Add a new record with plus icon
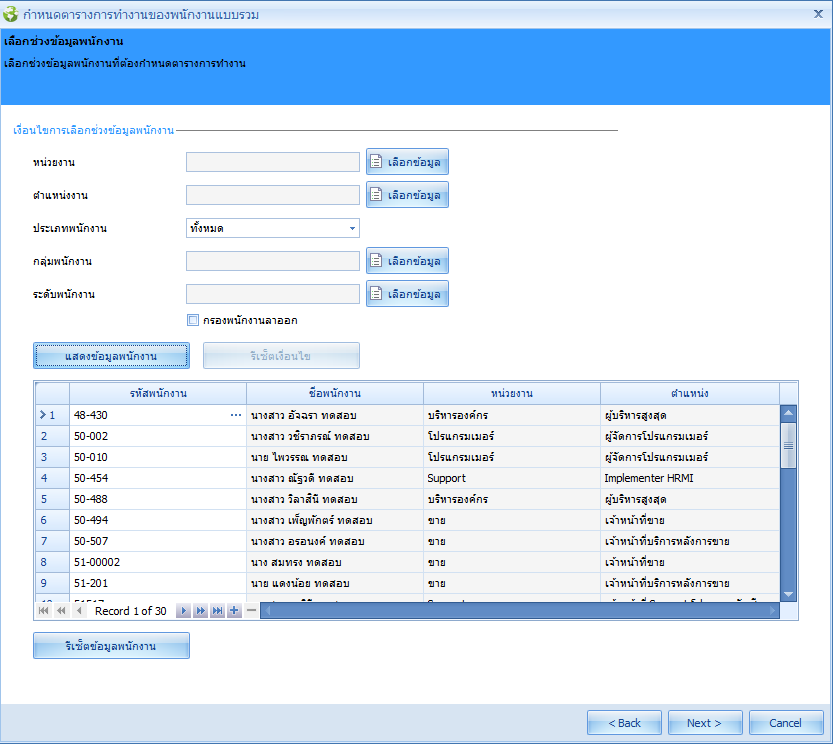The image size is (833, 745). pyautogui.click(x=234, y=611)
